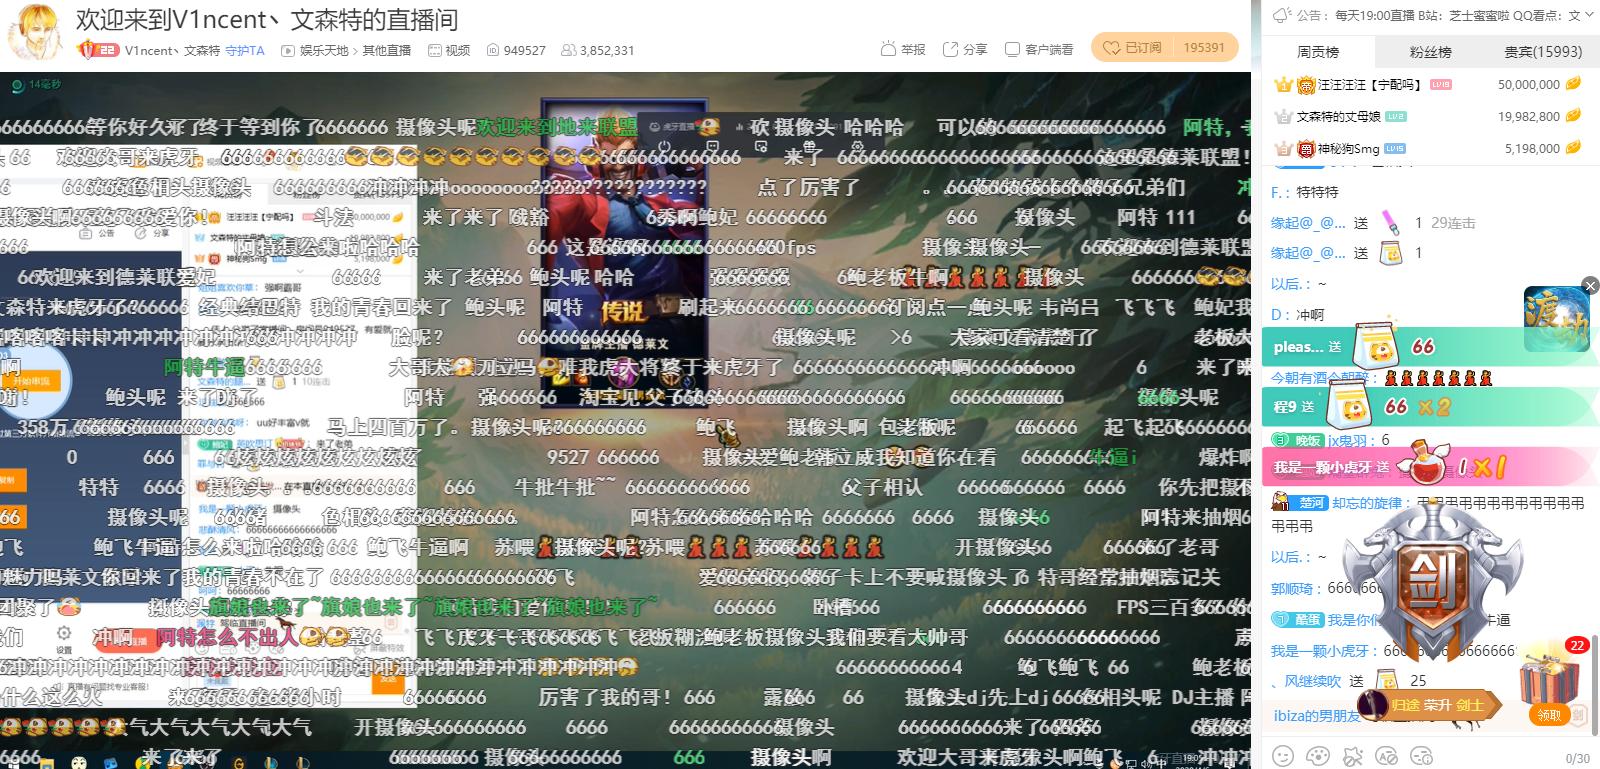
Task: Click the announcement megaphone icon
Action: click(1281, 15)
